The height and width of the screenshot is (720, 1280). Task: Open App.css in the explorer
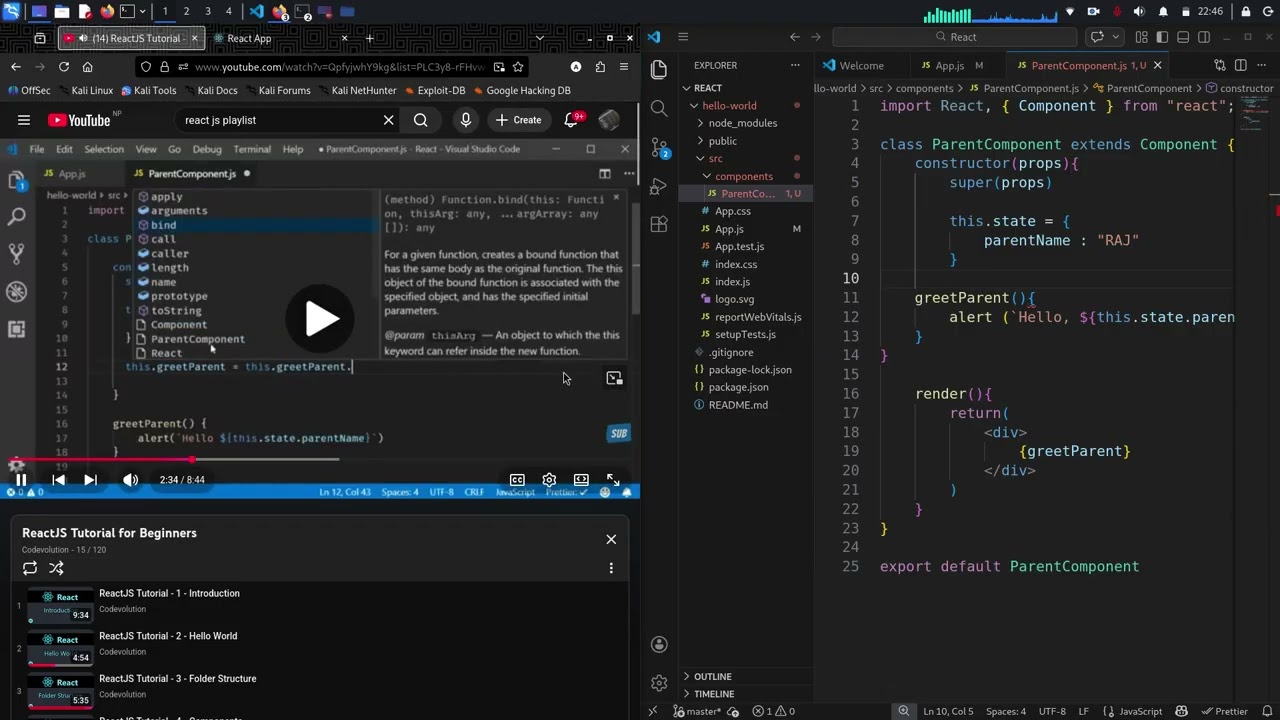[733, 211]
